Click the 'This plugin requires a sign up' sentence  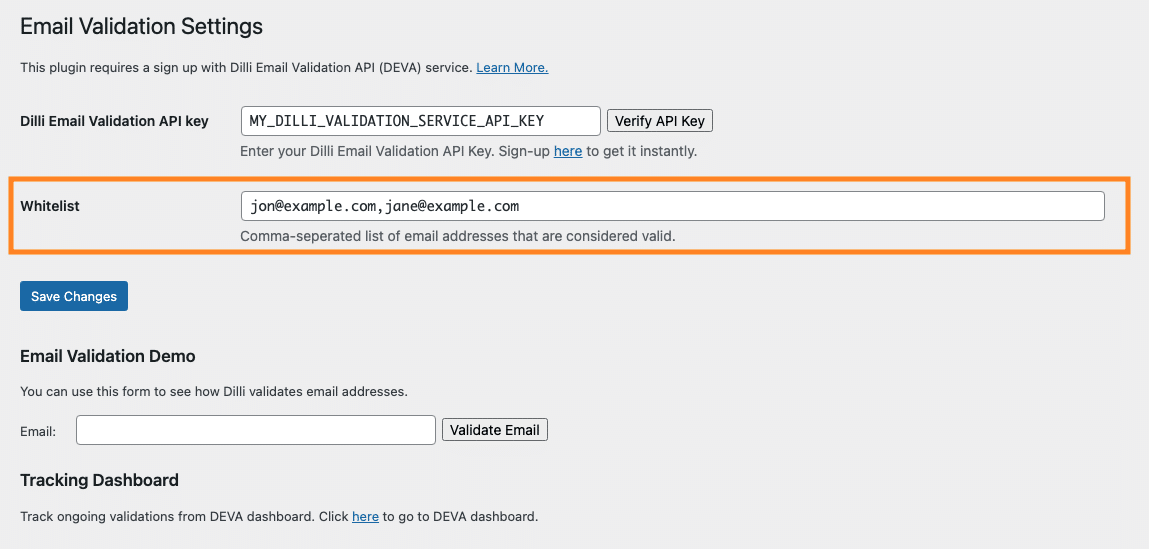(x=246, y=67)
